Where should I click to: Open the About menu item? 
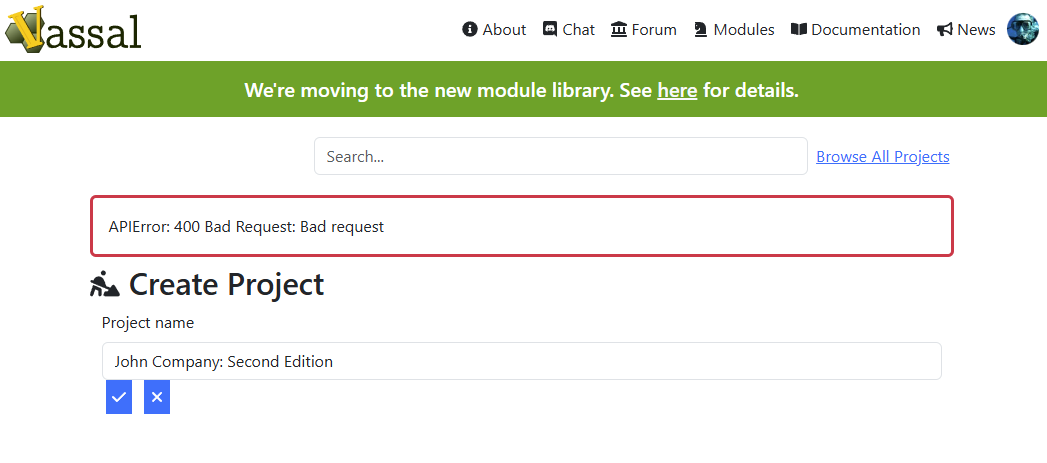504,29
